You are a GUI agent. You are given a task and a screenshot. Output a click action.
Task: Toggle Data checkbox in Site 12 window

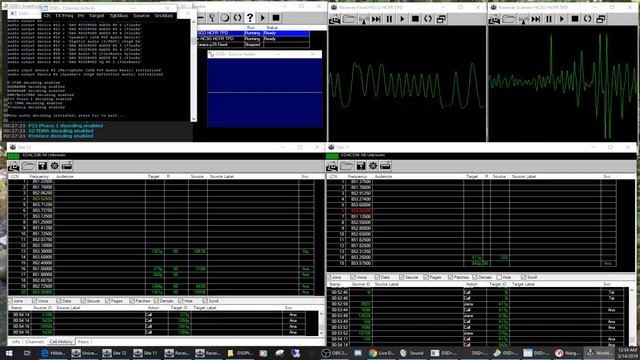pos(59,301)
